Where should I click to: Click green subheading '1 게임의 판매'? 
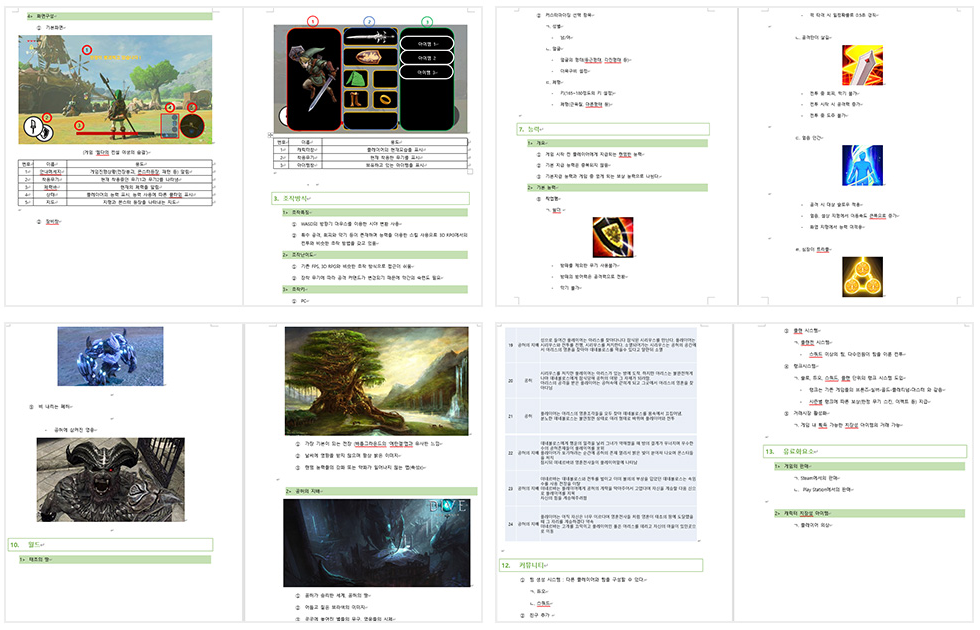tap(869, 466)
